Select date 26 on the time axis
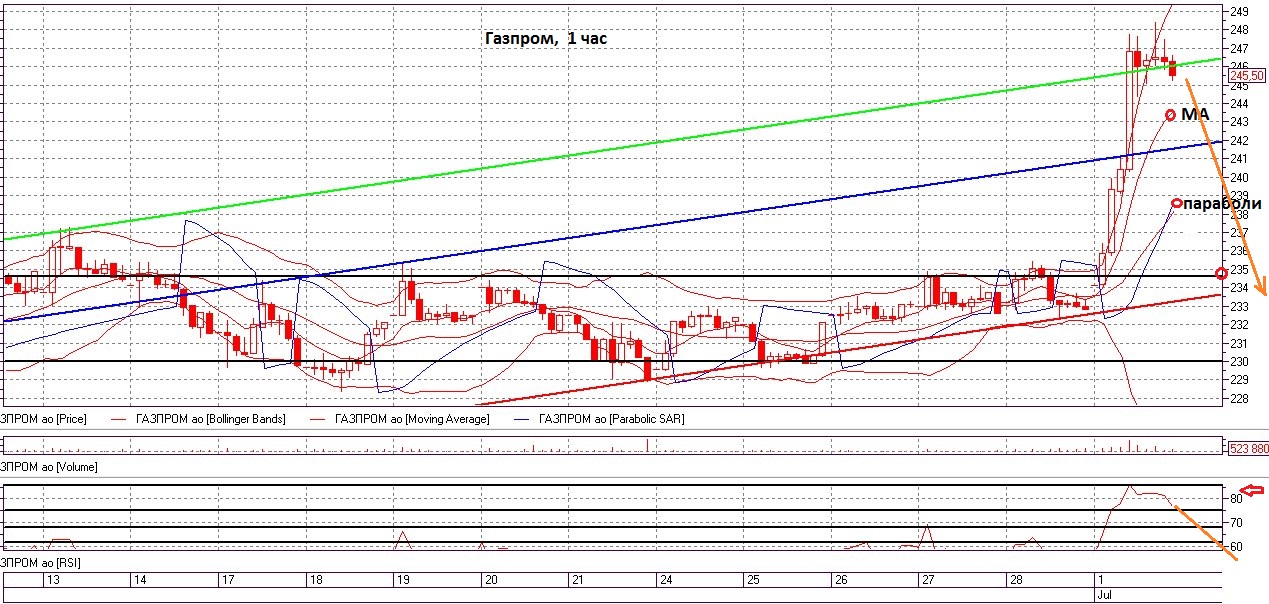 pyautogui.click(x=840, y=580)
